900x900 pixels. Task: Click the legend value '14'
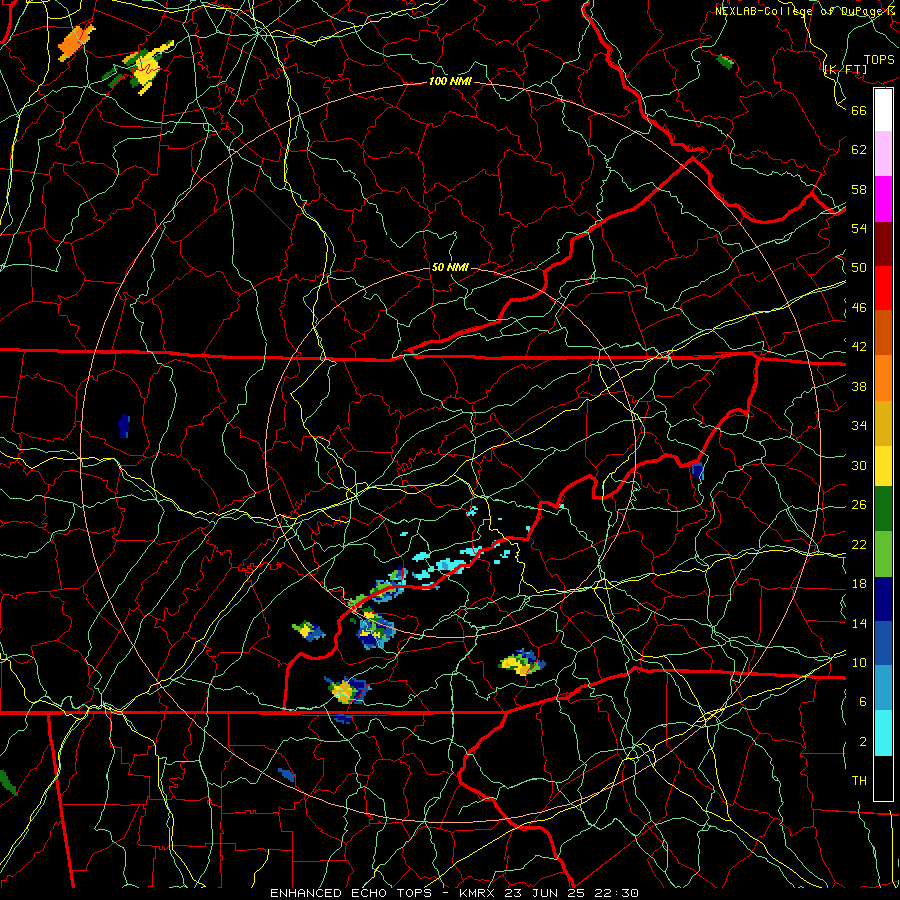(859, 623)
